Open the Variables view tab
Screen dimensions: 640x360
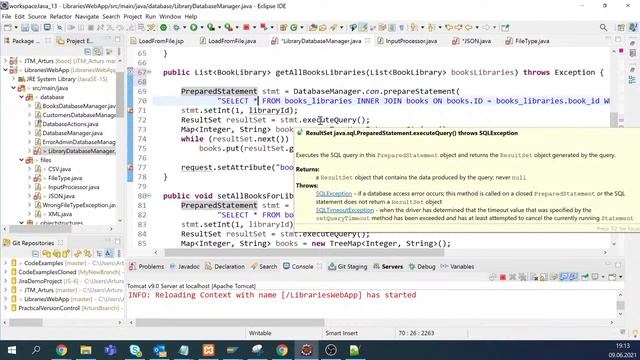coord(457,266)
